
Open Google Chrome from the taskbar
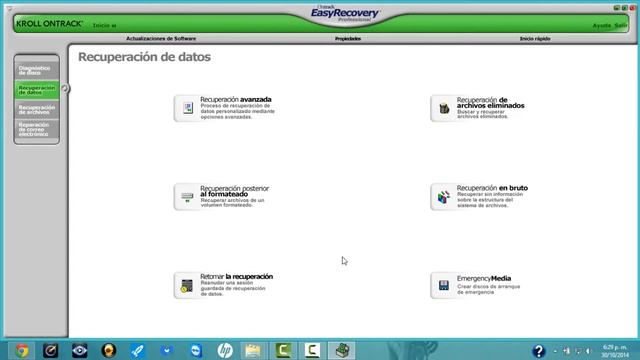[x=22, y=351]
